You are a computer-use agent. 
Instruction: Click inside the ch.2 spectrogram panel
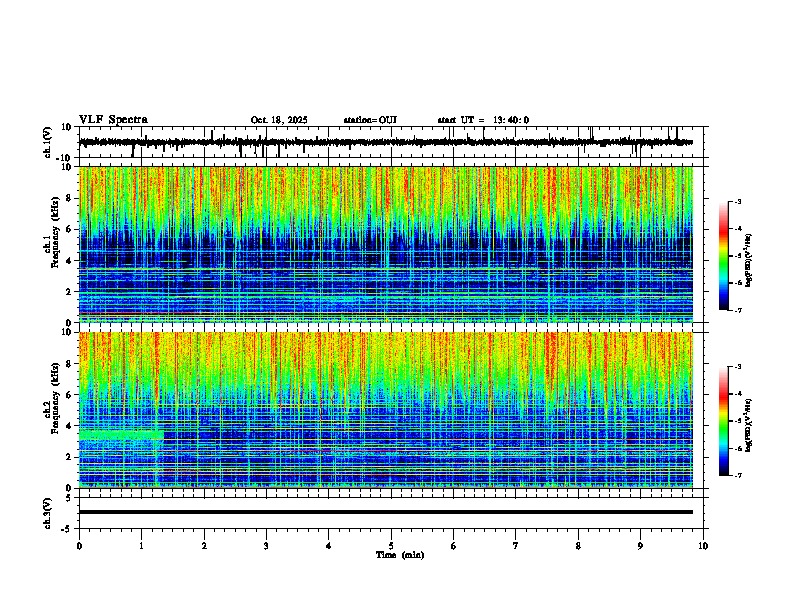point(386,410)
